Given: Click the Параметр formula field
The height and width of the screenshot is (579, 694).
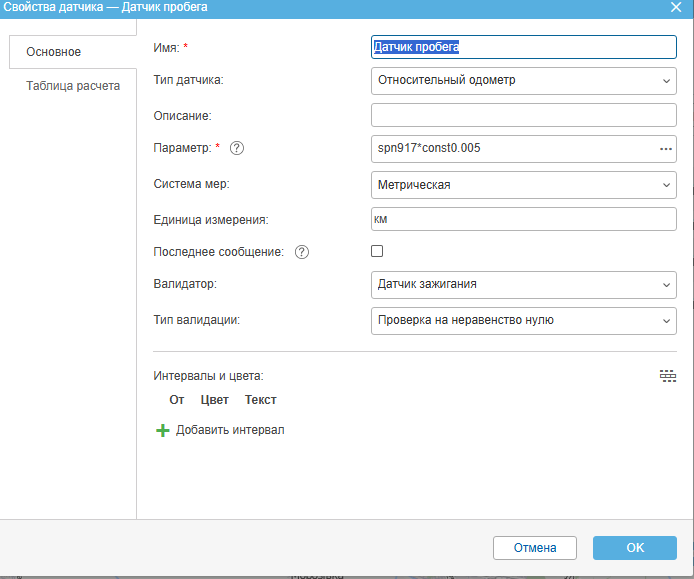Looking at the screenshot, I should (512, 149).
